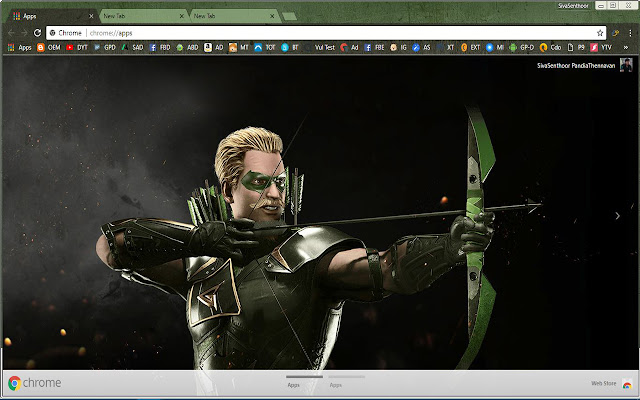Screen dimensions: 640x400
Task: Open the GPD bookmark
Action: (x=105, y=47)
